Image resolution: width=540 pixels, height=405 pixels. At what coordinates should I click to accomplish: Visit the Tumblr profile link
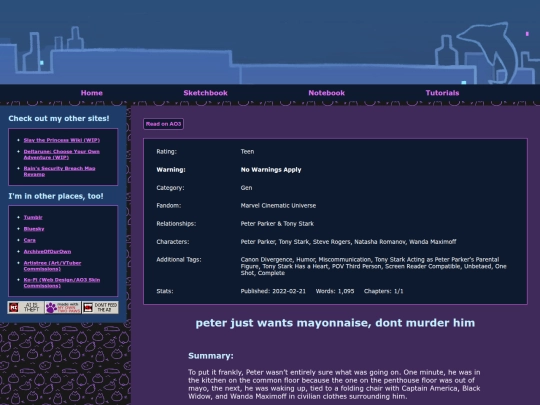[x=33, y=217]
